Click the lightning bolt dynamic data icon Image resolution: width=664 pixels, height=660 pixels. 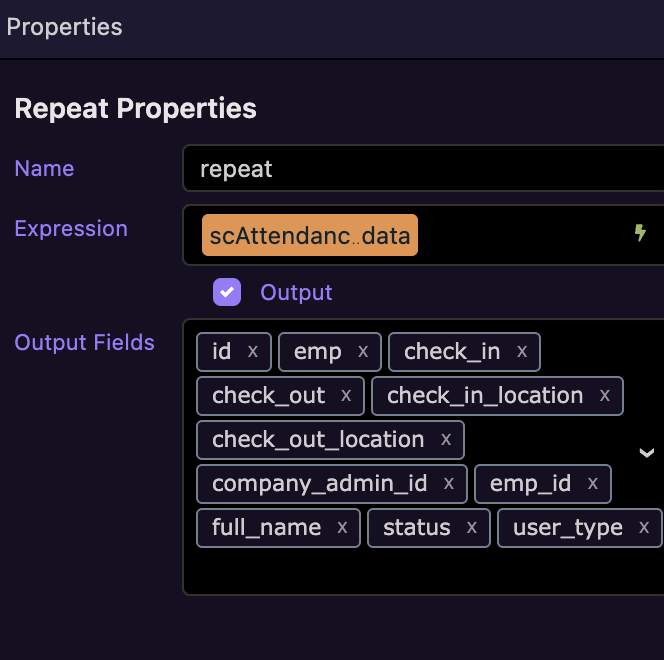point(641,233)
